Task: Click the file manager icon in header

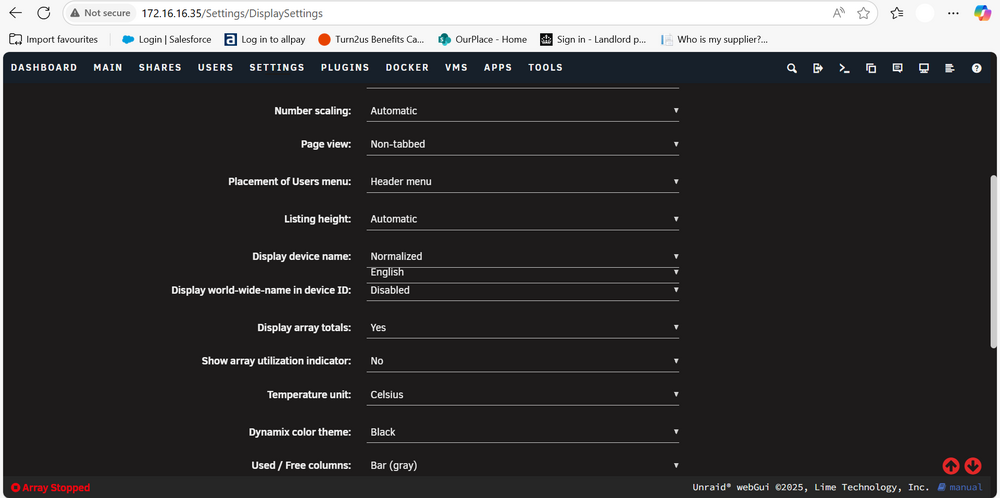Action: pyautogui.click(x=871, y=68)
